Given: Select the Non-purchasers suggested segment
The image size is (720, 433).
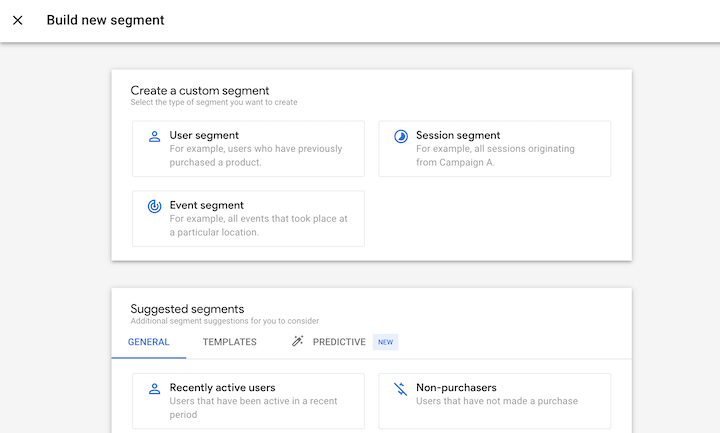Looking at the screenshot, I should coord(494,400).
